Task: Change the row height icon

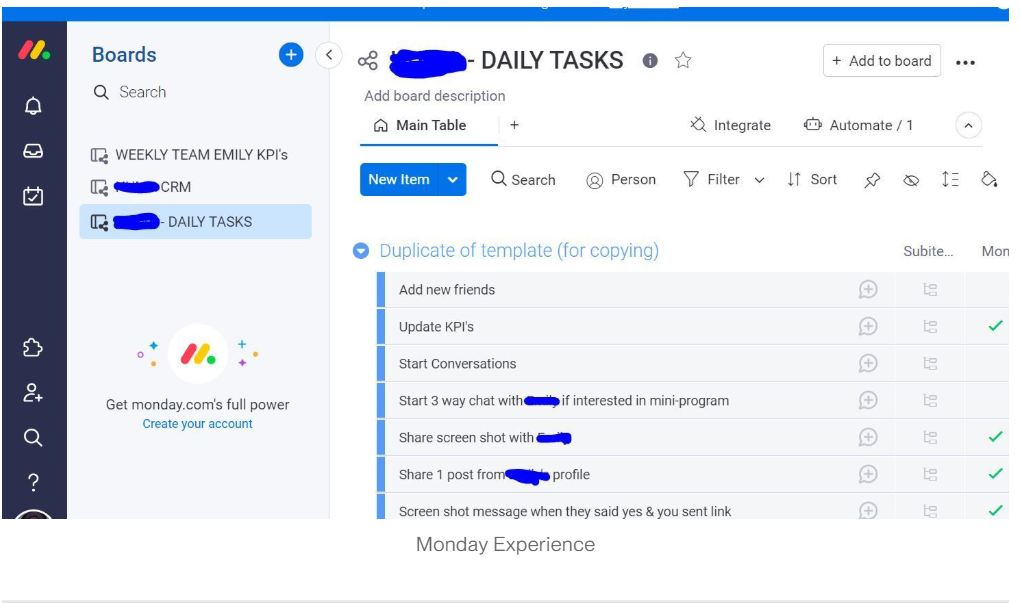Action: [950, 180]
